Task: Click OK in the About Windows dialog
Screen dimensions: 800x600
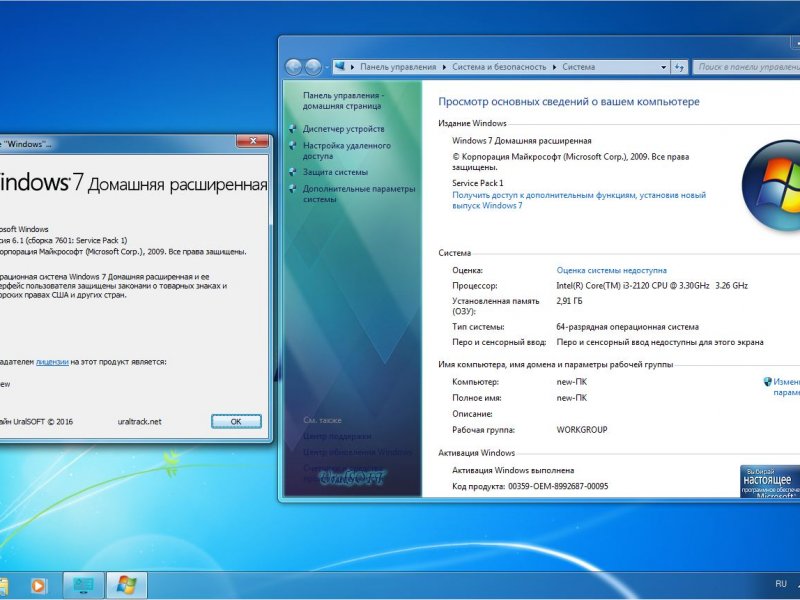Action: pyautogui.click(x=236, y=421)
